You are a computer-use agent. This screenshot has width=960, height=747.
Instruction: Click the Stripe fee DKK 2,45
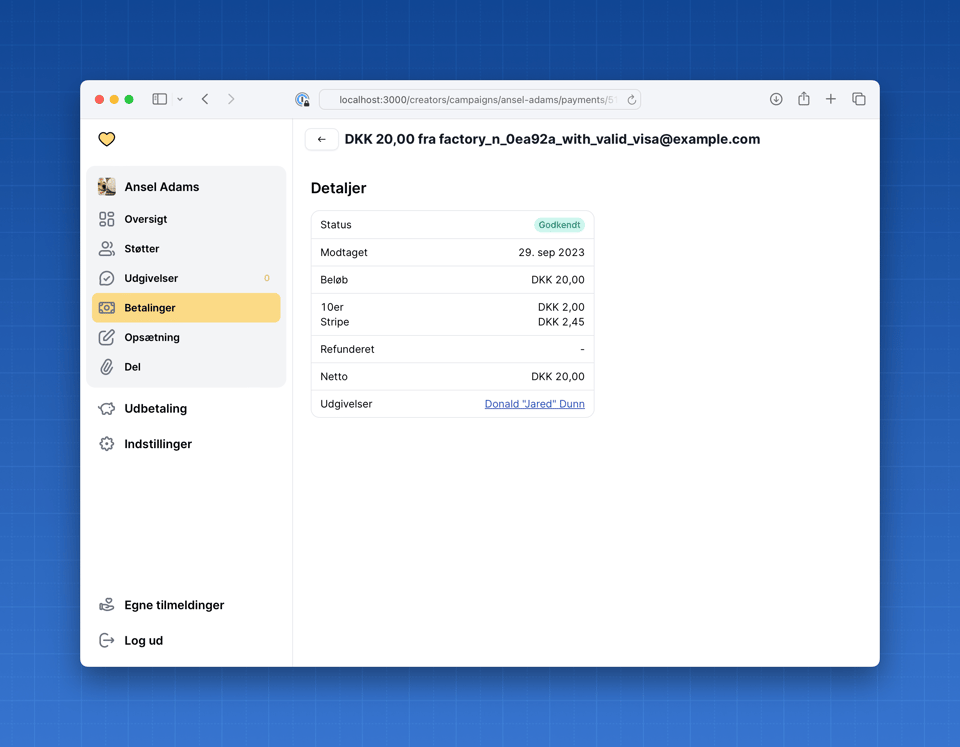point(561,322)
